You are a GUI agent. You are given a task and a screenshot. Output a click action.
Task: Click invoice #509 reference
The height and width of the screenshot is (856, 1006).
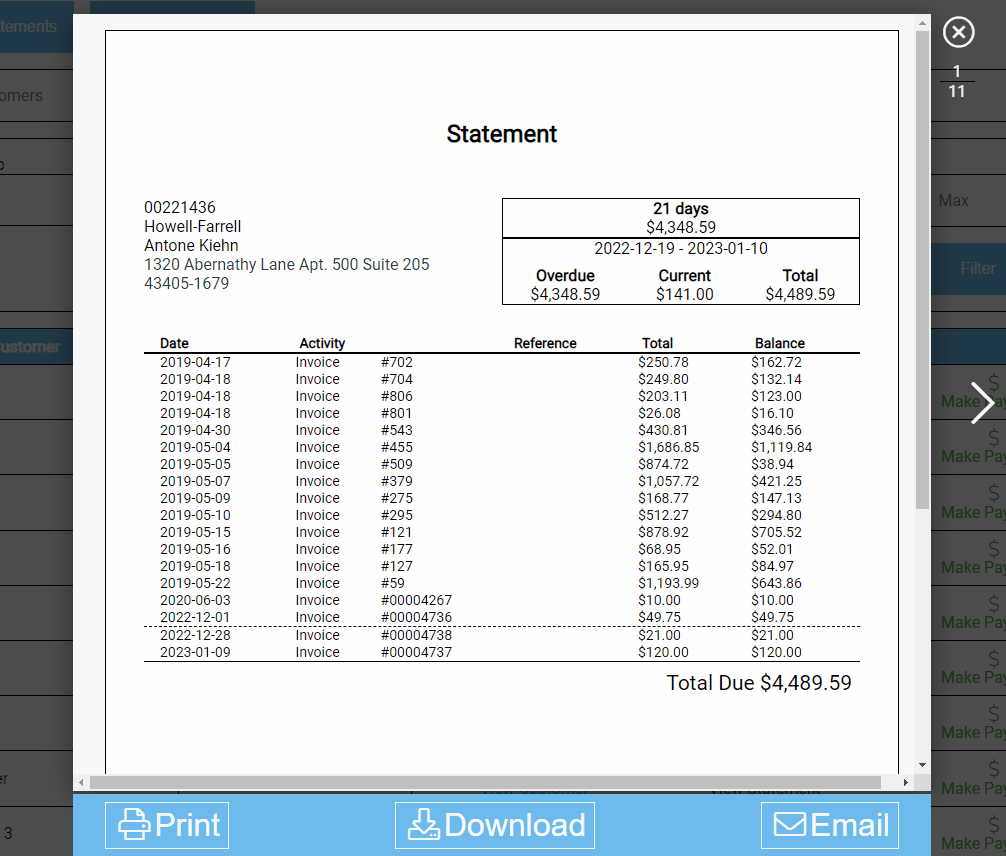[396, 465]
